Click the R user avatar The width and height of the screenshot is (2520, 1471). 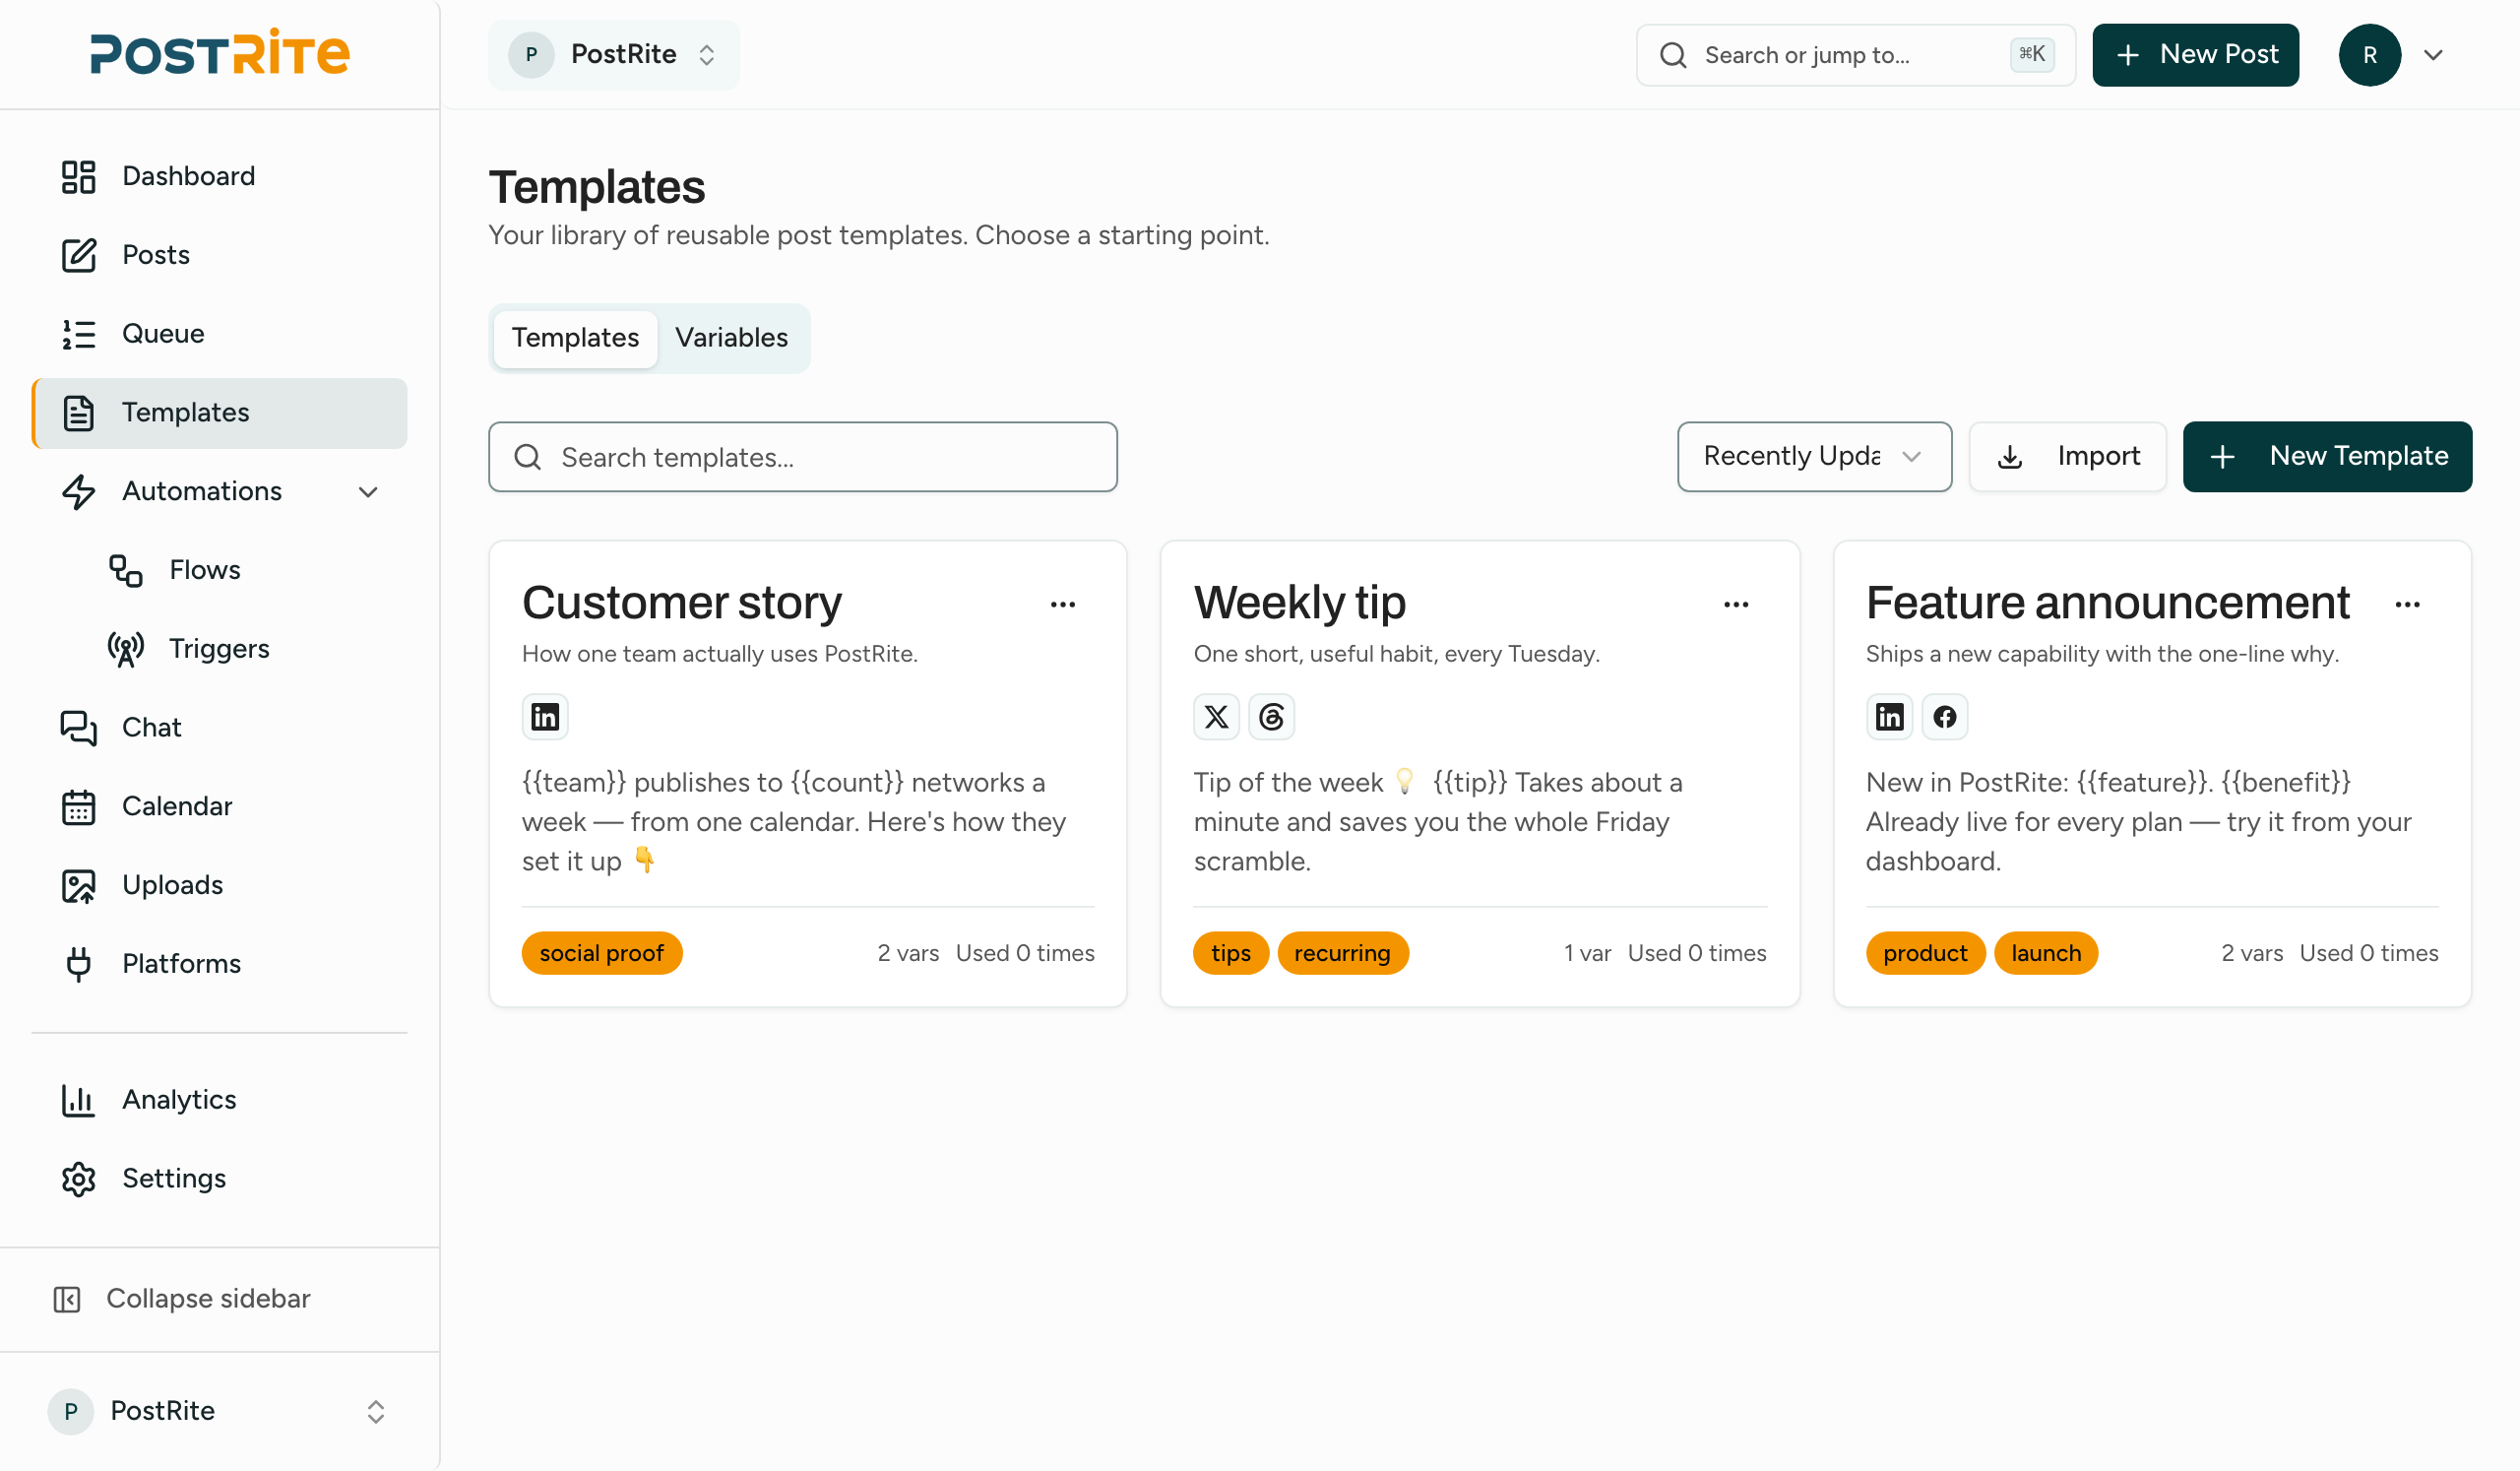pyautogui.click(x=2370, y=55)
